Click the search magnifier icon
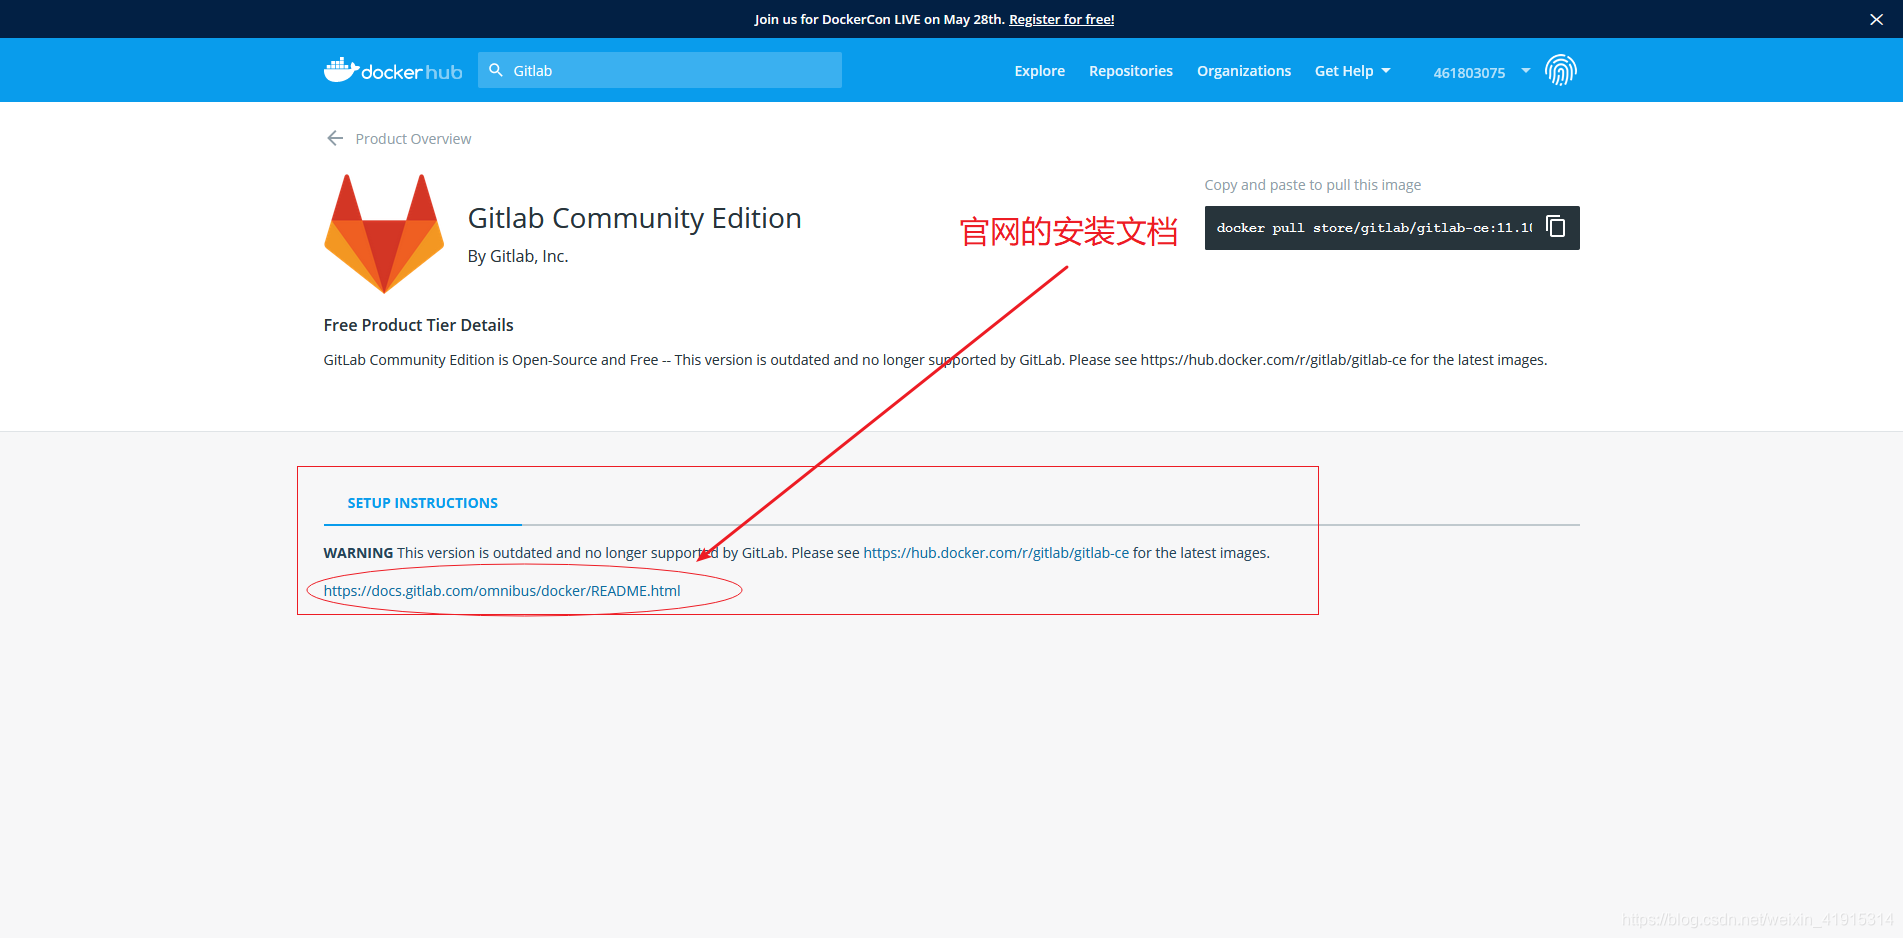This screenshot has width=1903, height=938. click(x=496, y=70)
